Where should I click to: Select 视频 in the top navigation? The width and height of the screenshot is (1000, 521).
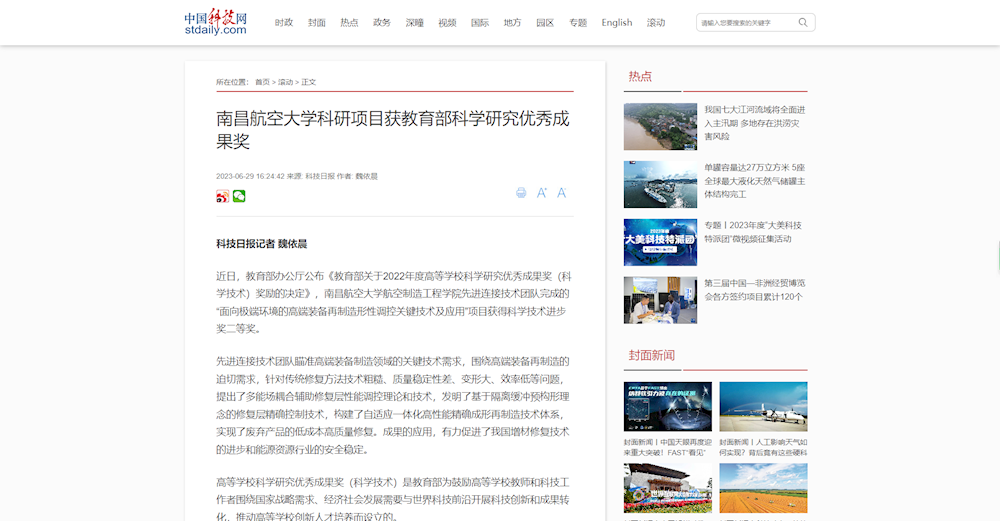point(447,22)
